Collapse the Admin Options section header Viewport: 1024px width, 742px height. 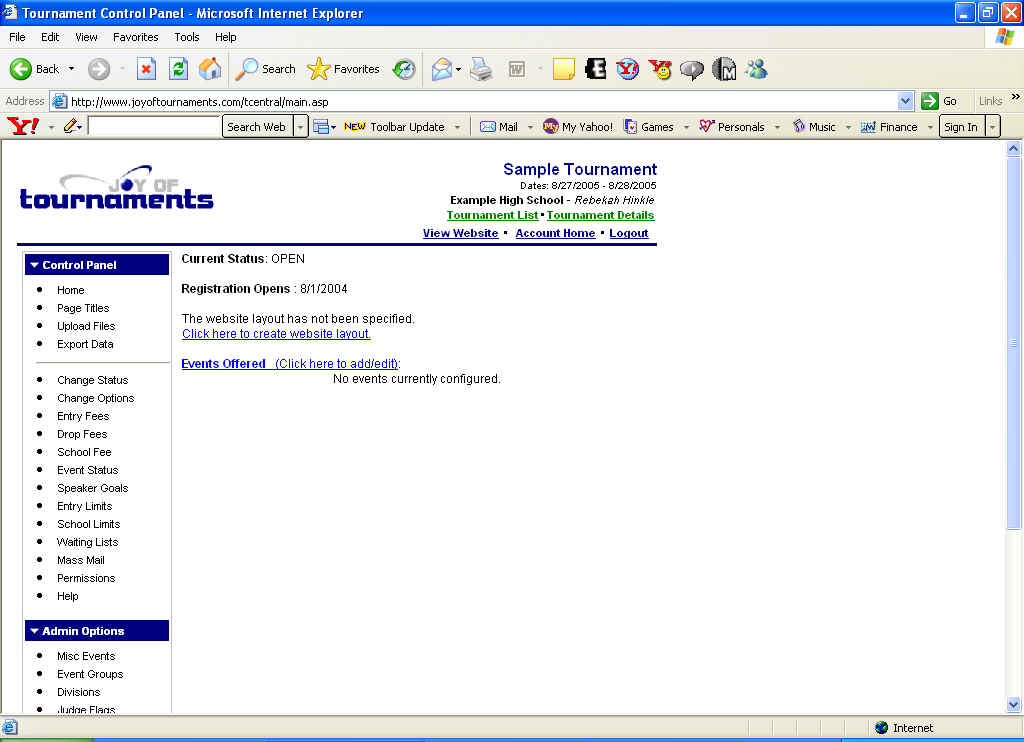[x=97, y=631]
